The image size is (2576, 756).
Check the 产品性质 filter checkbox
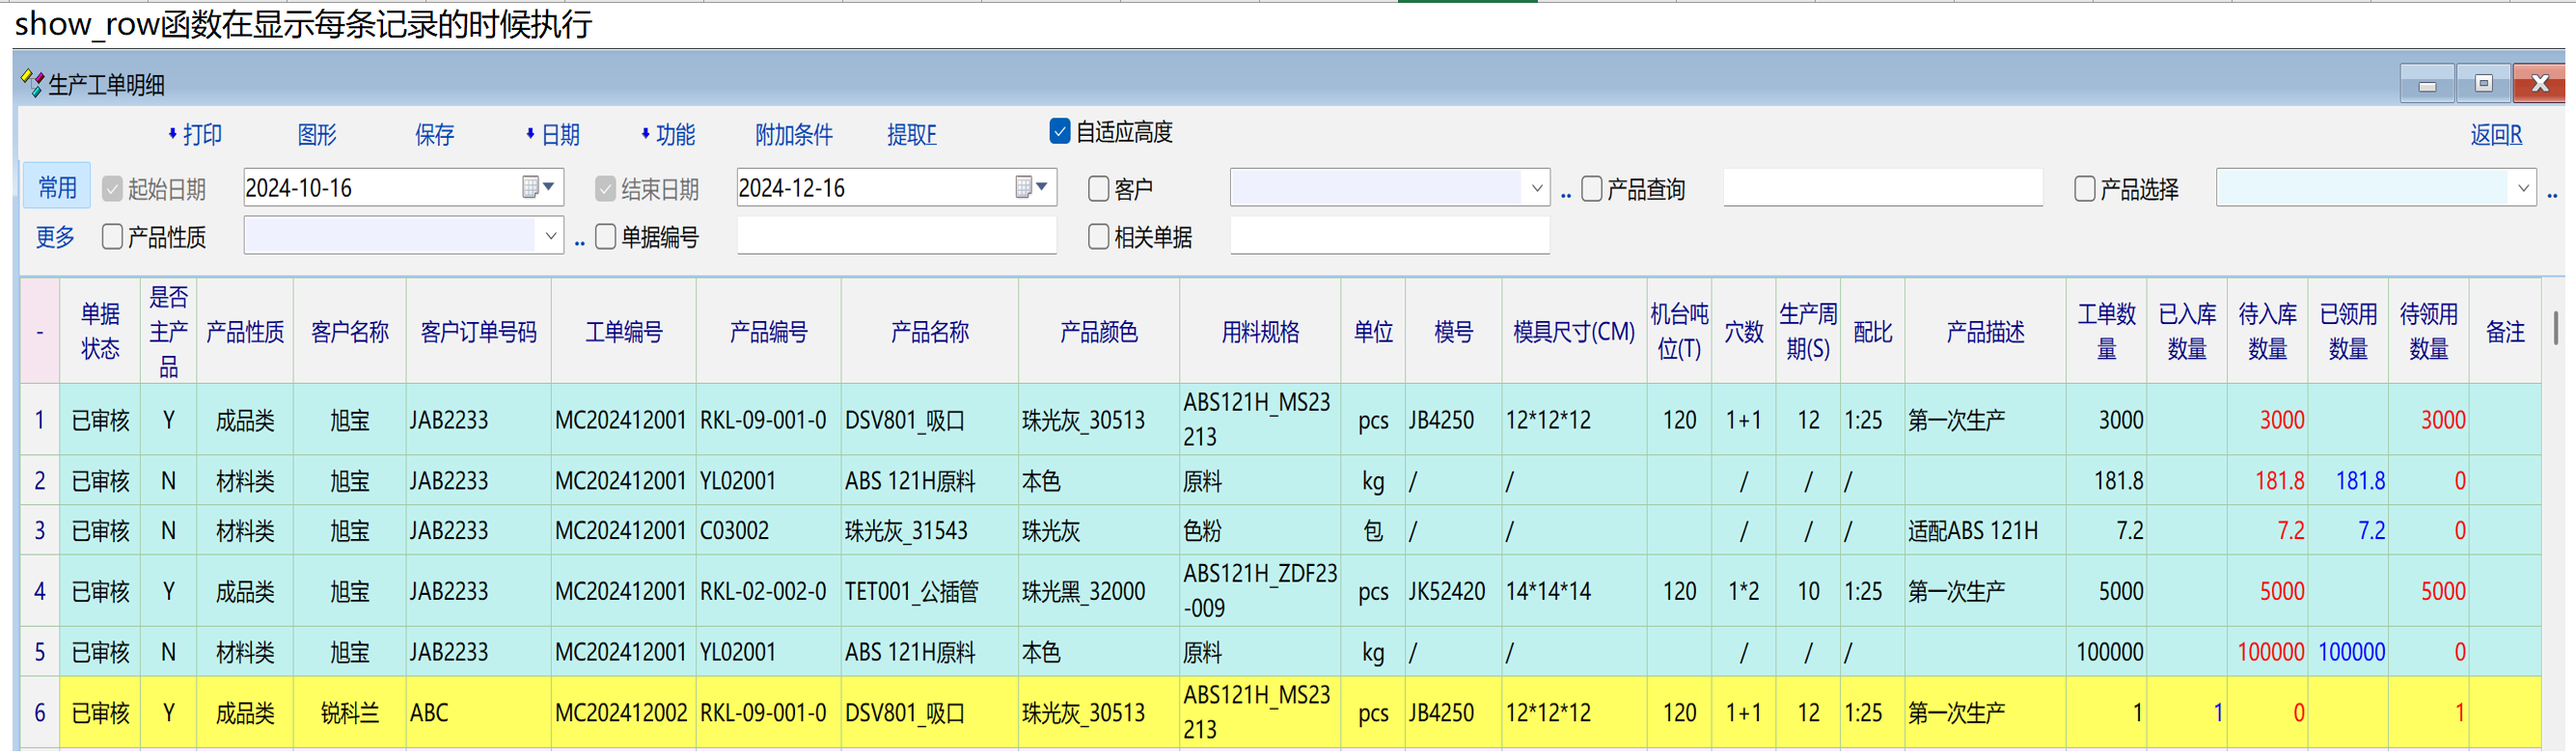(x=112, y=237)
